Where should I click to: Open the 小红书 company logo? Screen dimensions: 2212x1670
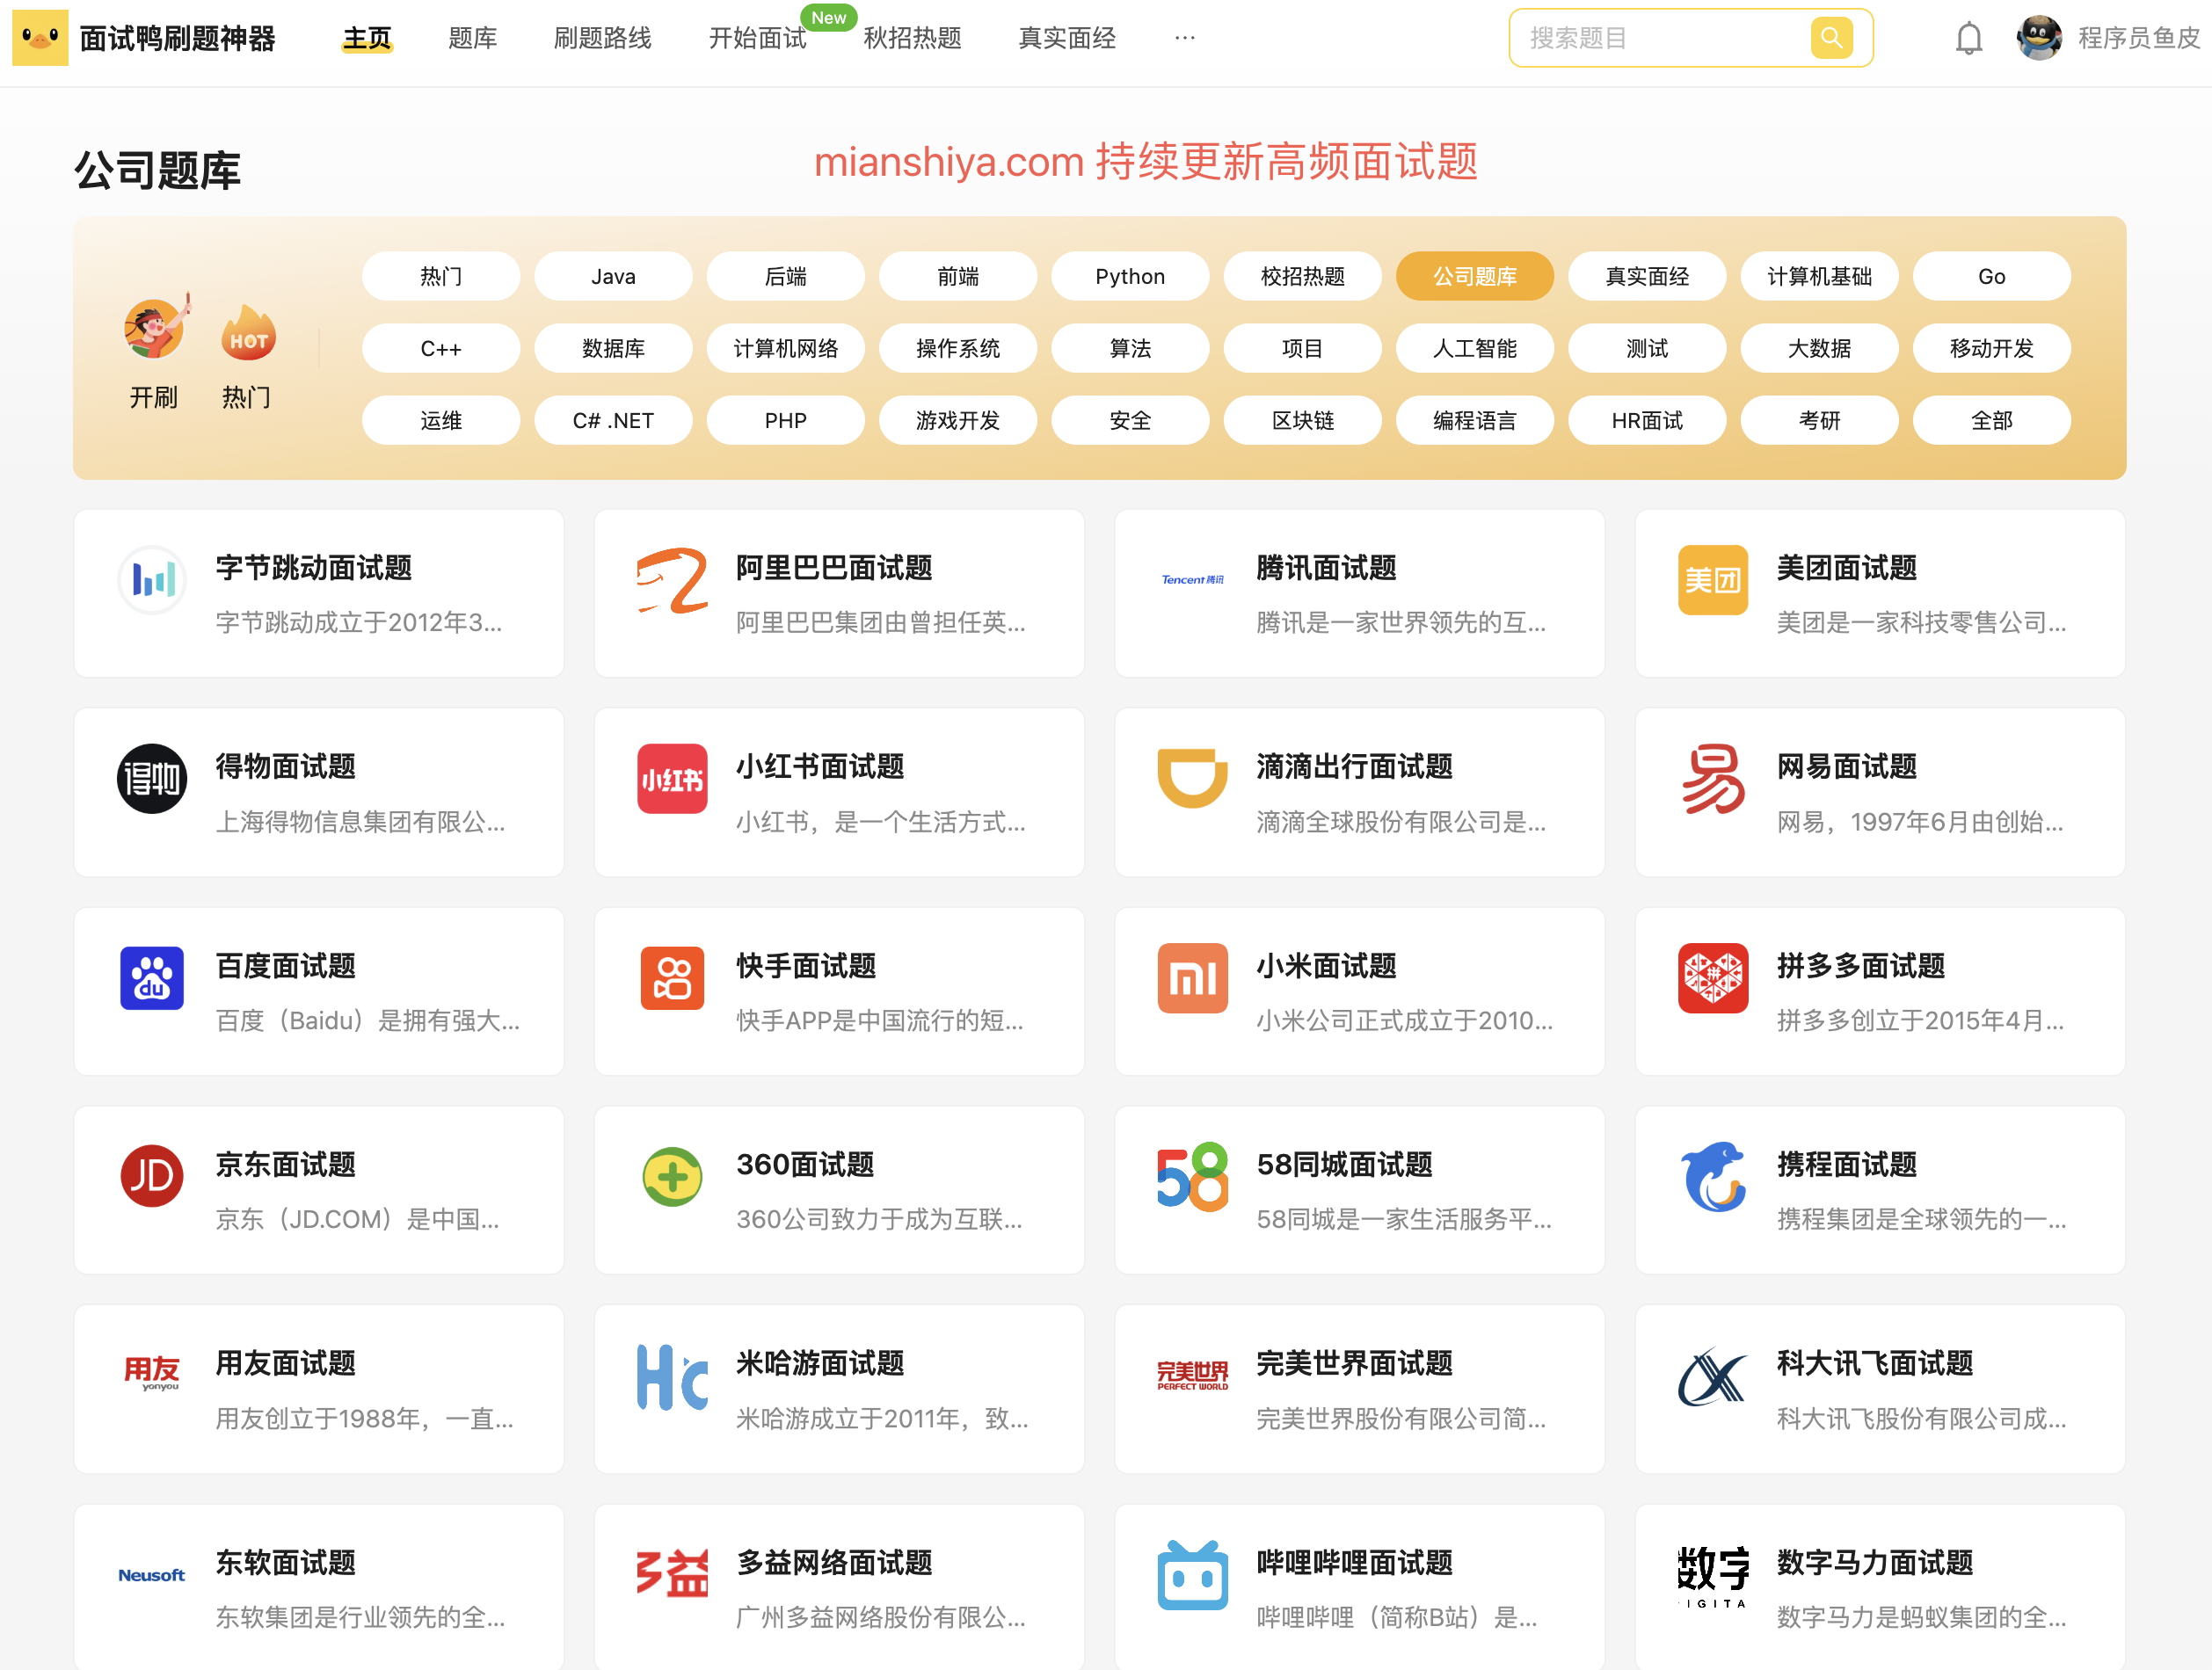pos(672,778)
